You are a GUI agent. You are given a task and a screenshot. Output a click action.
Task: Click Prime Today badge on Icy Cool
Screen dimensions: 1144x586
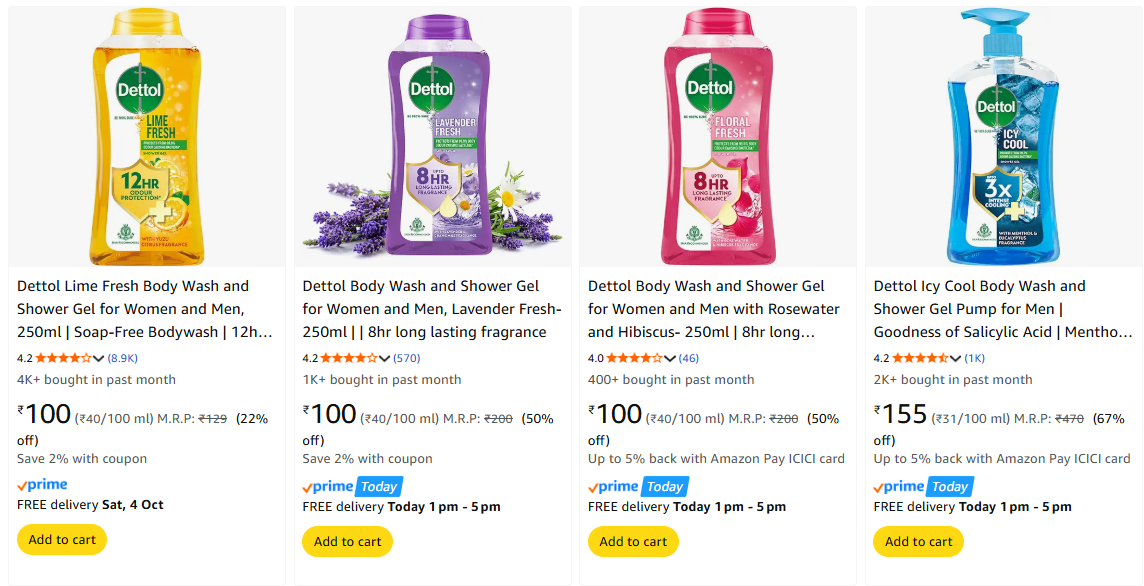922,487
